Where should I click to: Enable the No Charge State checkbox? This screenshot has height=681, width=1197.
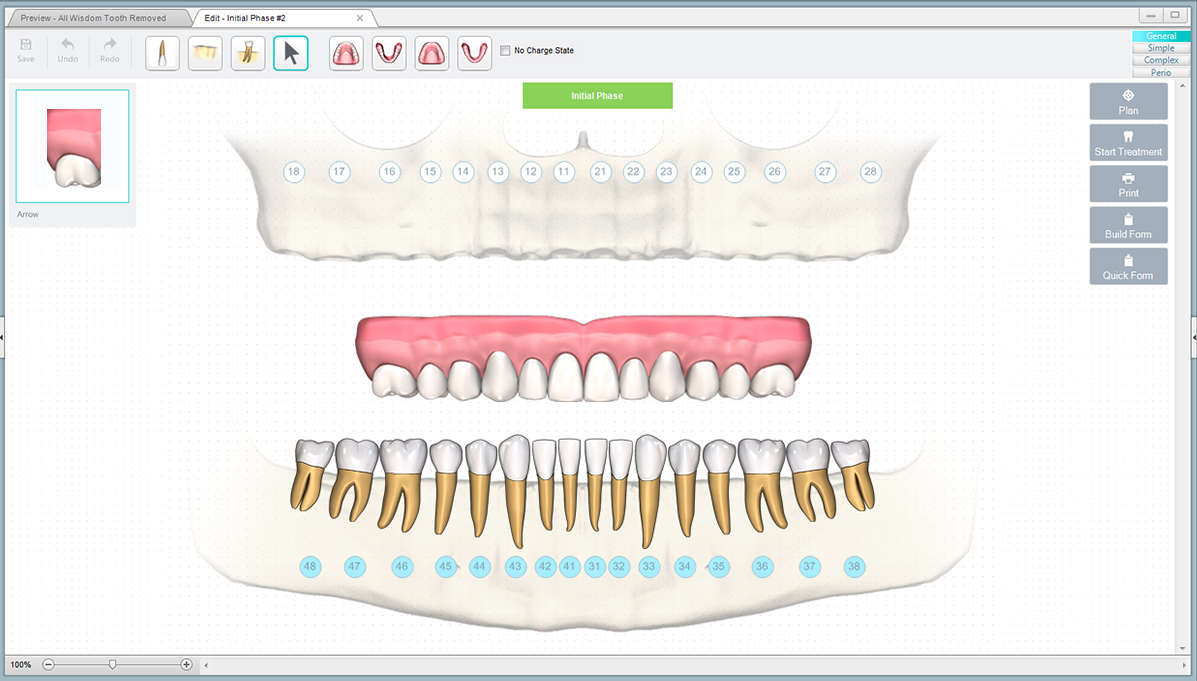505,50
